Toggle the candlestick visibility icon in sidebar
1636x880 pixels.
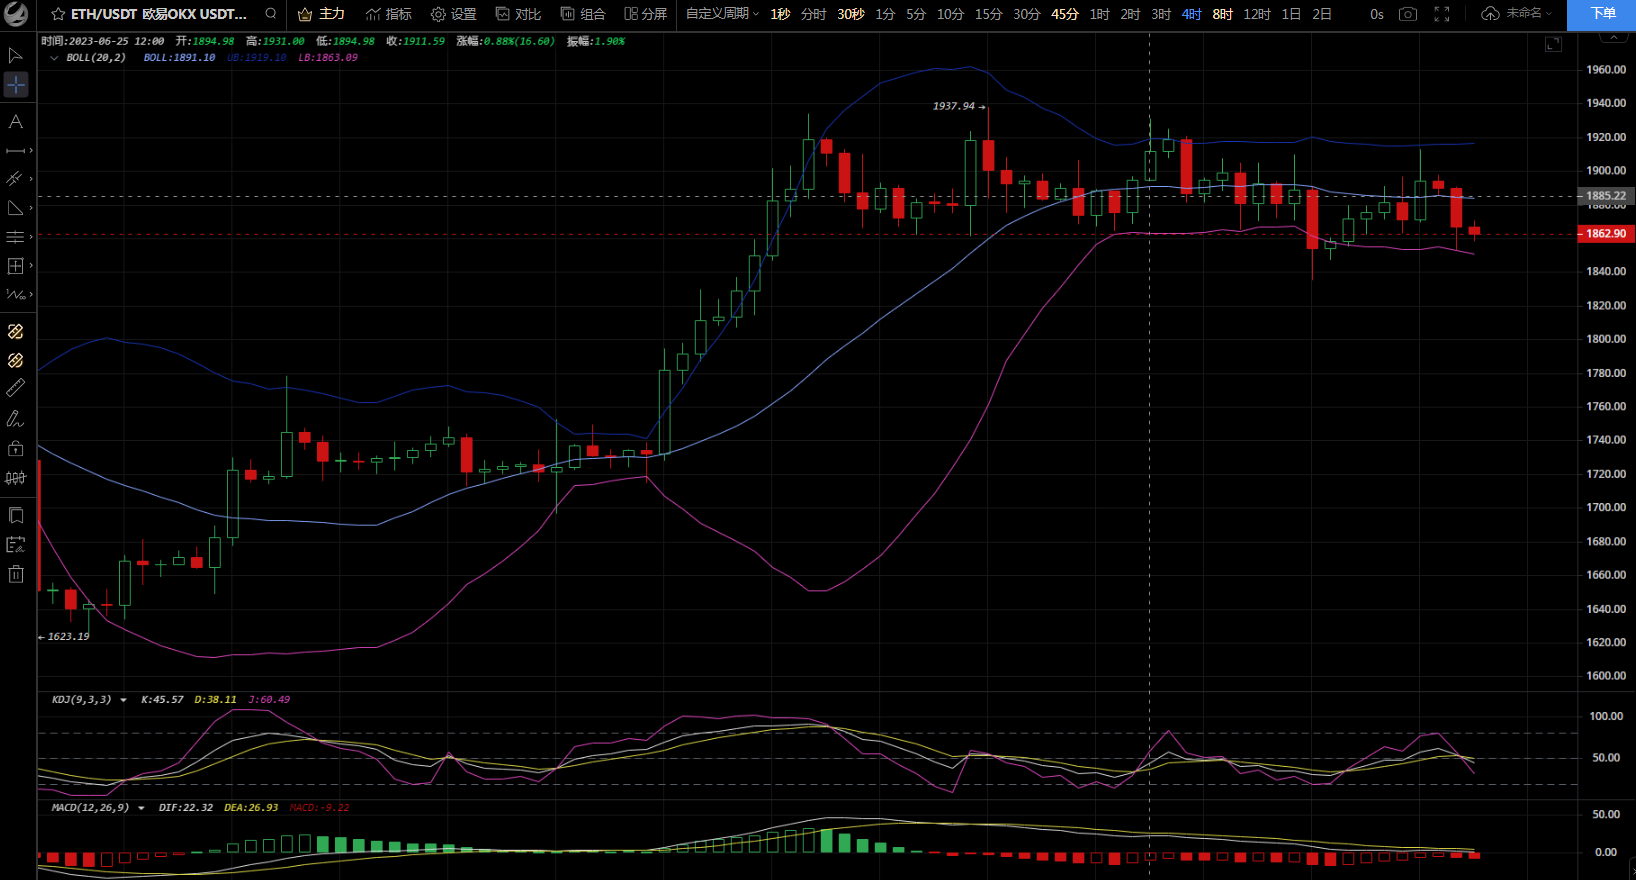point(16,478)
